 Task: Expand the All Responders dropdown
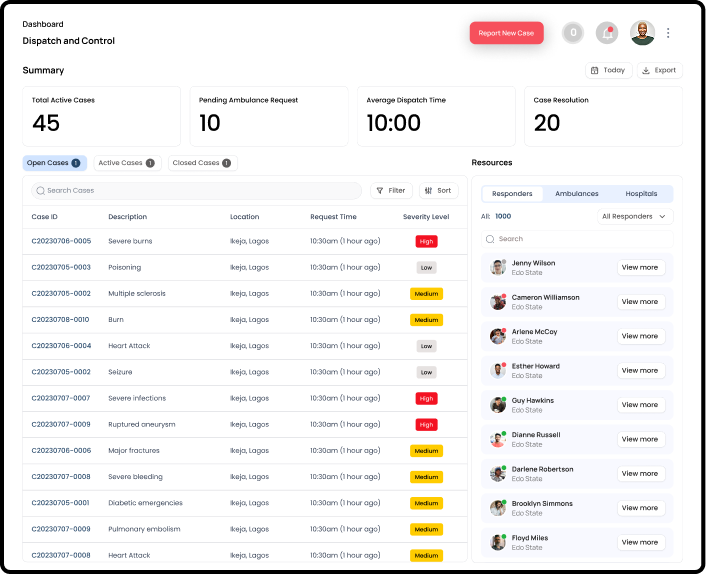tap(635, 216)
